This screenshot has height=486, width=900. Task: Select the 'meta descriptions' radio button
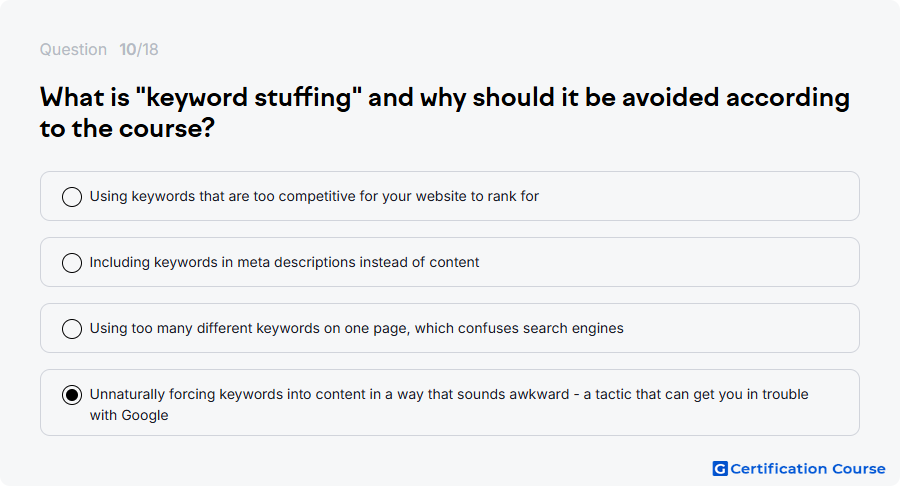(72, 263)
